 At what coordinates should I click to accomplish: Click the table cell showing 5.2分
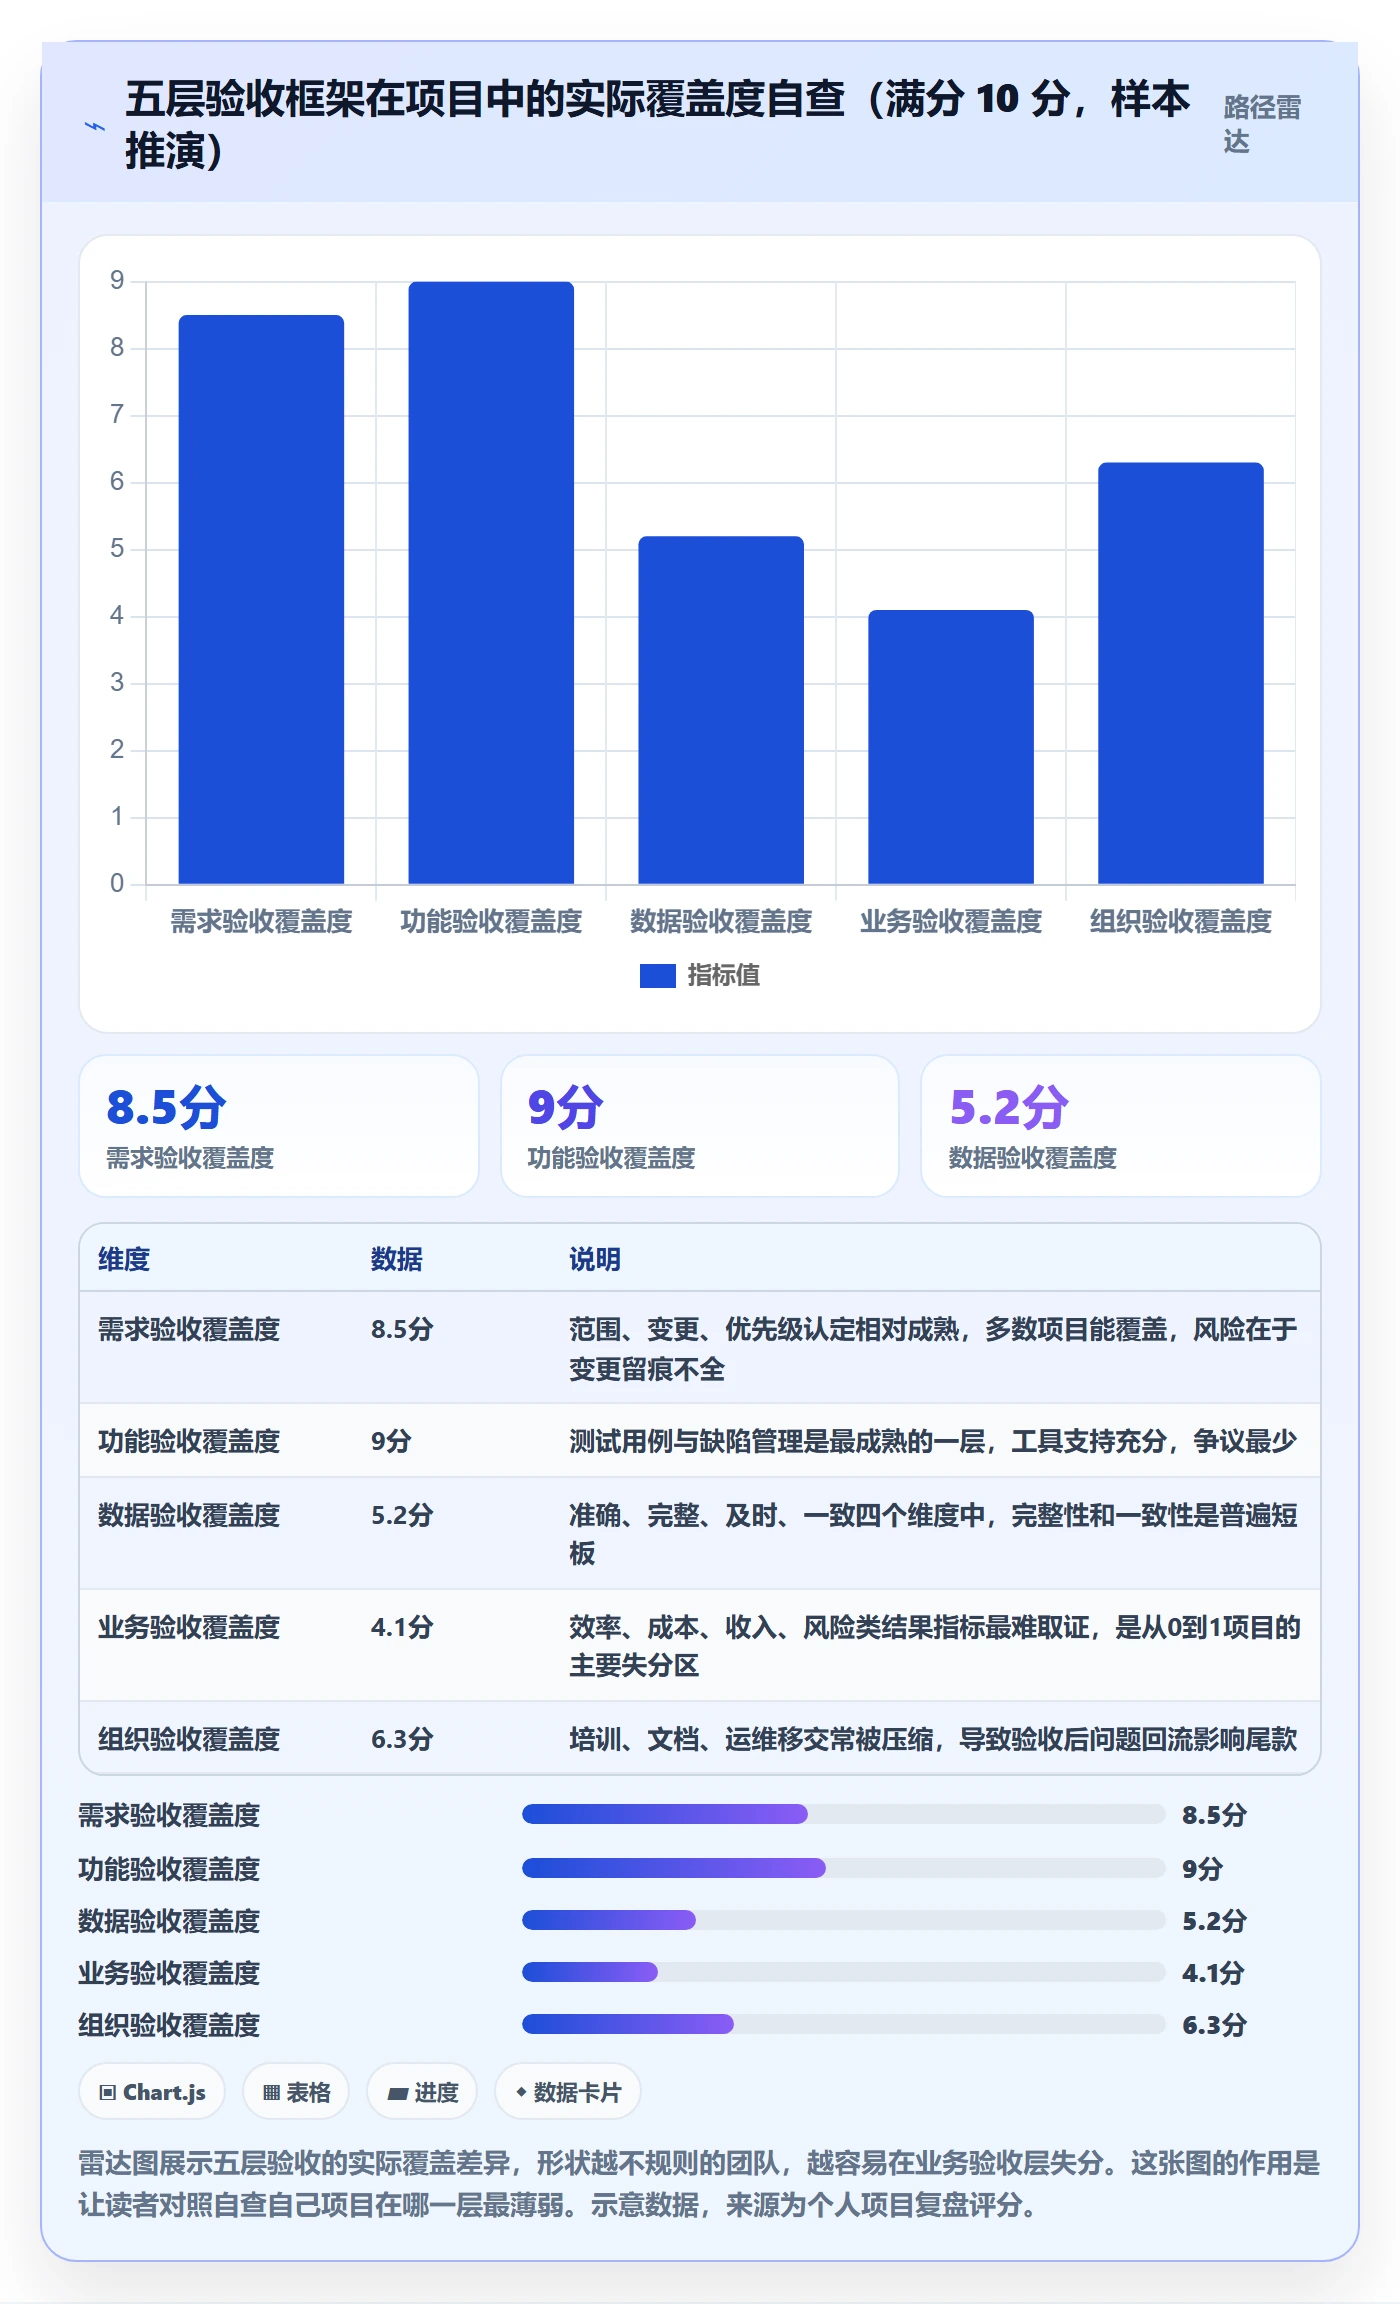402,1515
